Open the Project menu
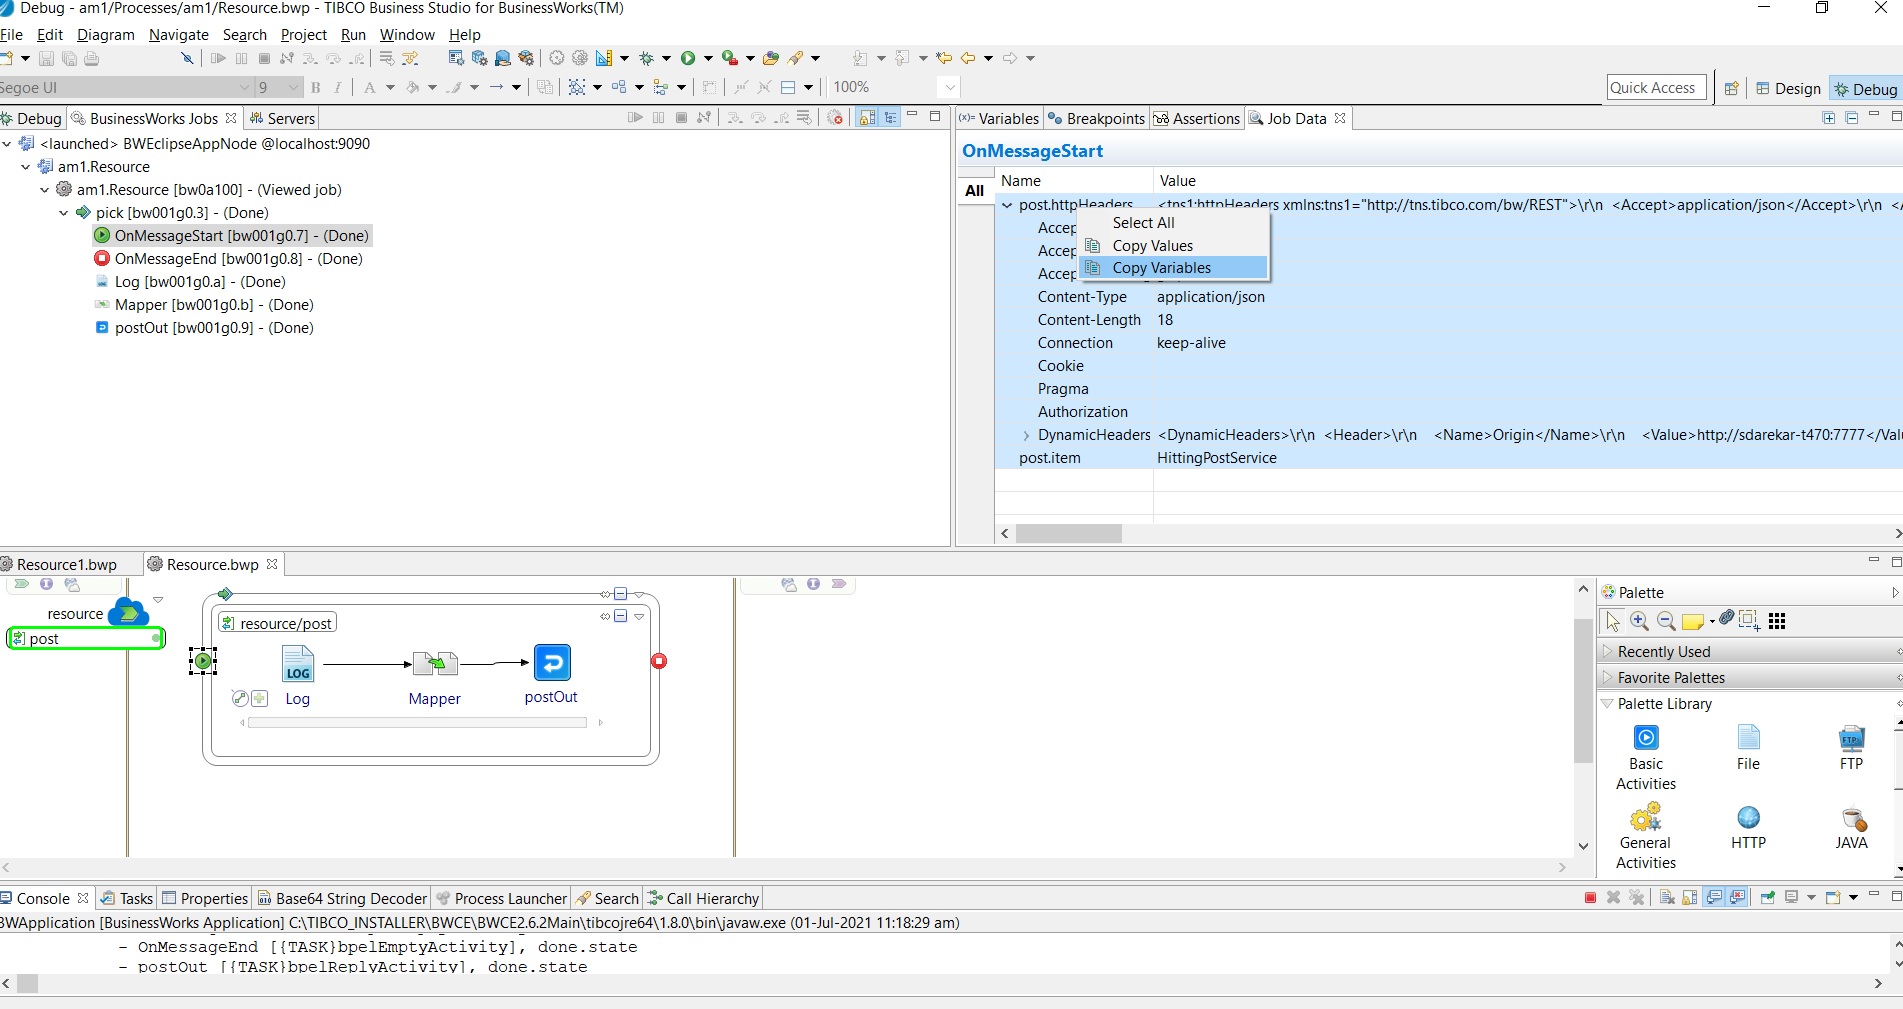The height and width of the screenshot is (1009, 1903). point(303,35)
